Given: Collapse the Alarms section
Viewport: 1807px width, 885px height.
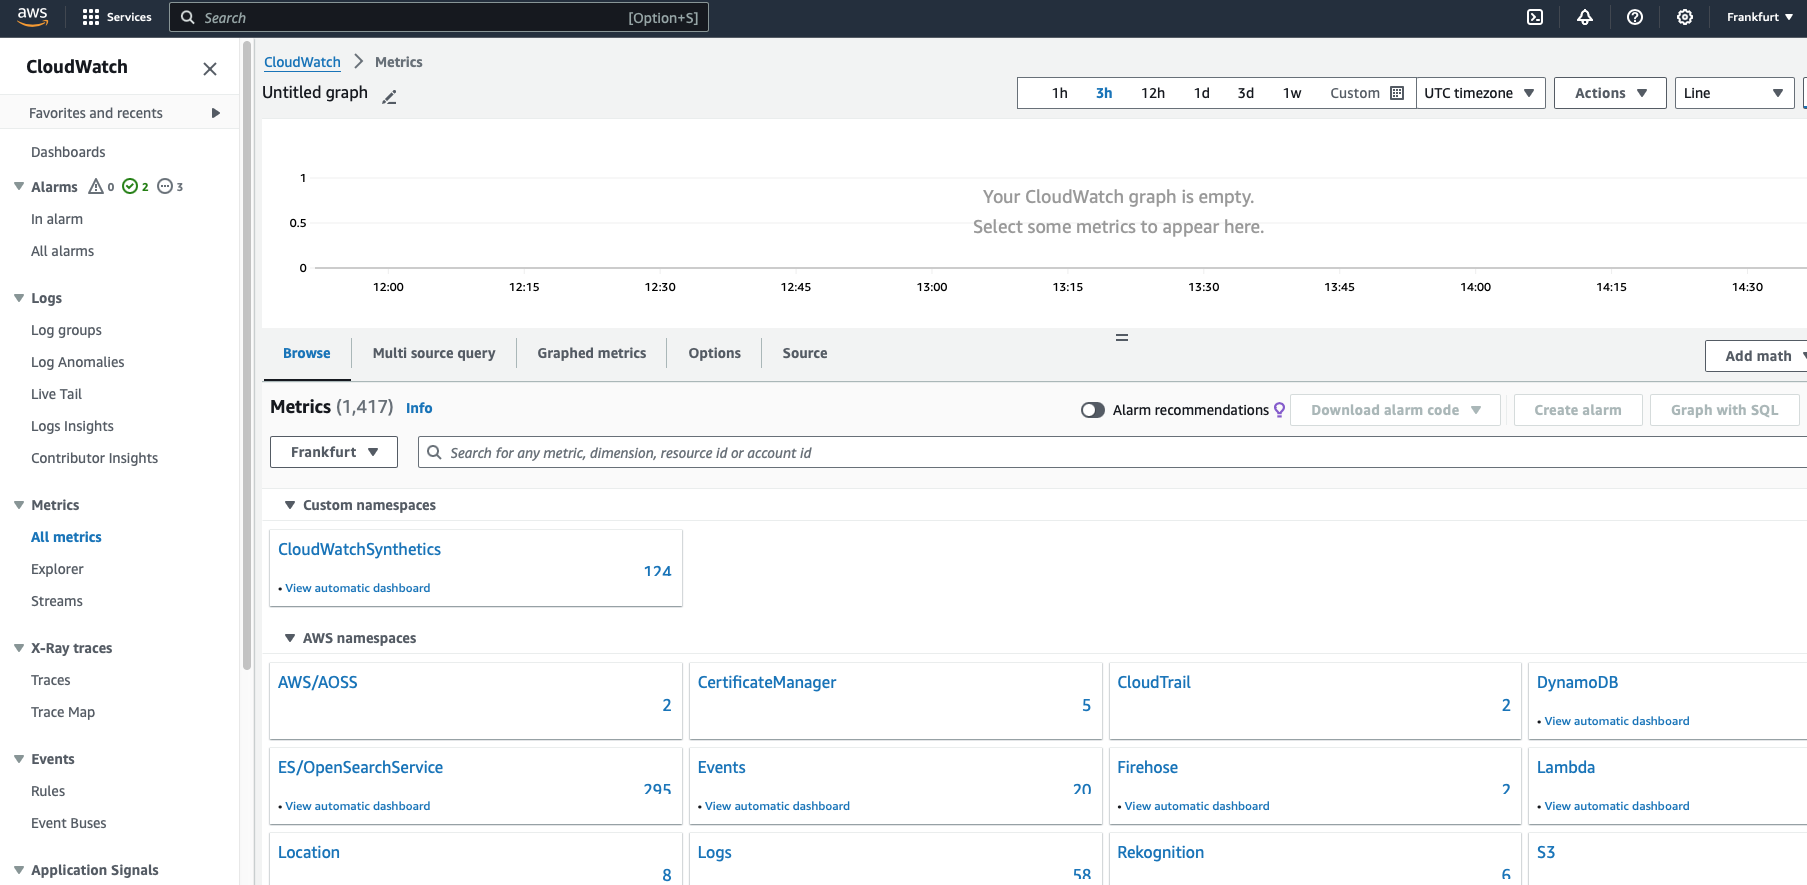Looking at the screenshot, I should pyautogui.click(x=19, y=187).
